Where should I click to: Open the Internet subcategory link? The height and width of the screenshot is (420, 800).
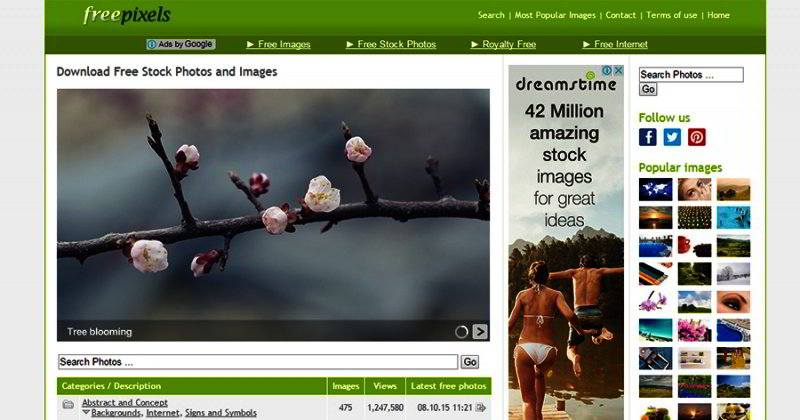click(x=163, y=413)
